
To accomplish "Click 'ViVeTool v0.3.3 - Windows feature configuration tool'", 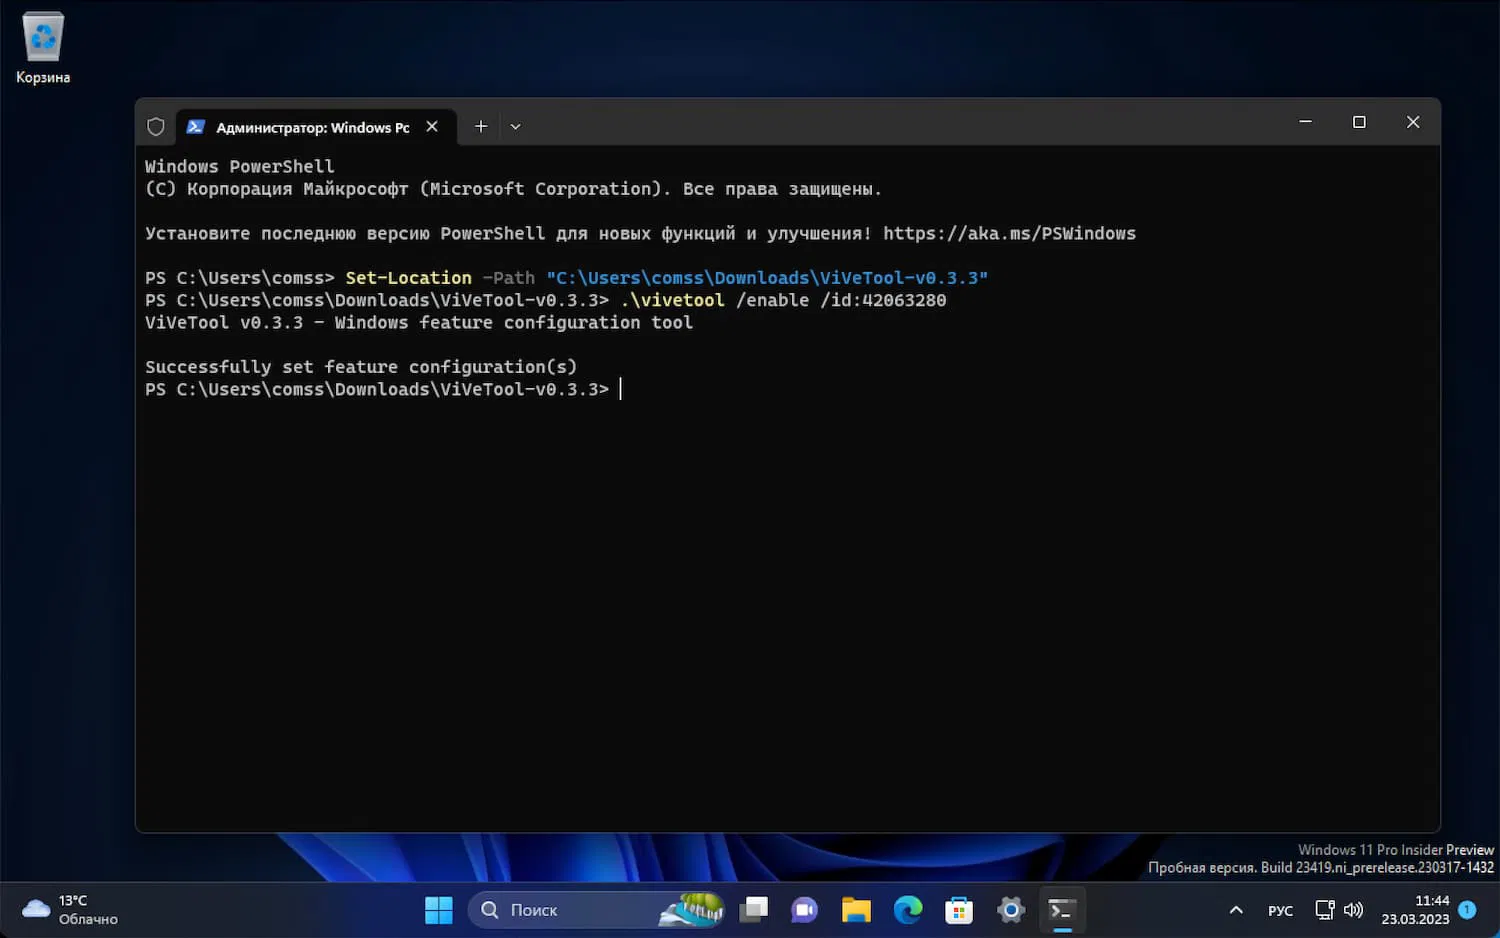I will 419,322.
